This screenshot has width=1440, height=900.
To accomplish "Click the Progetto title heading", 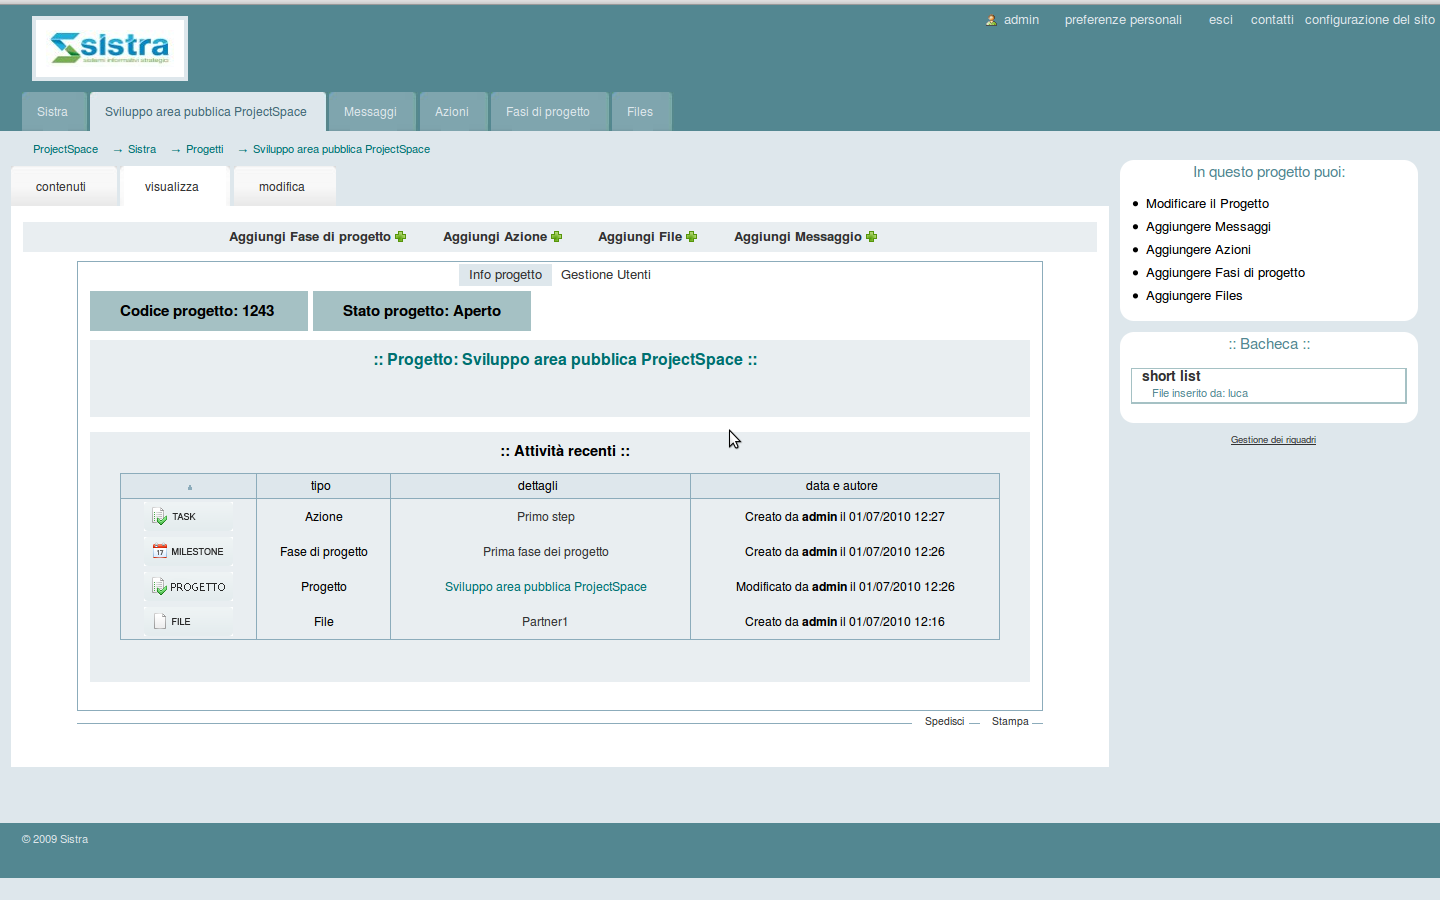I will [566, 360].
